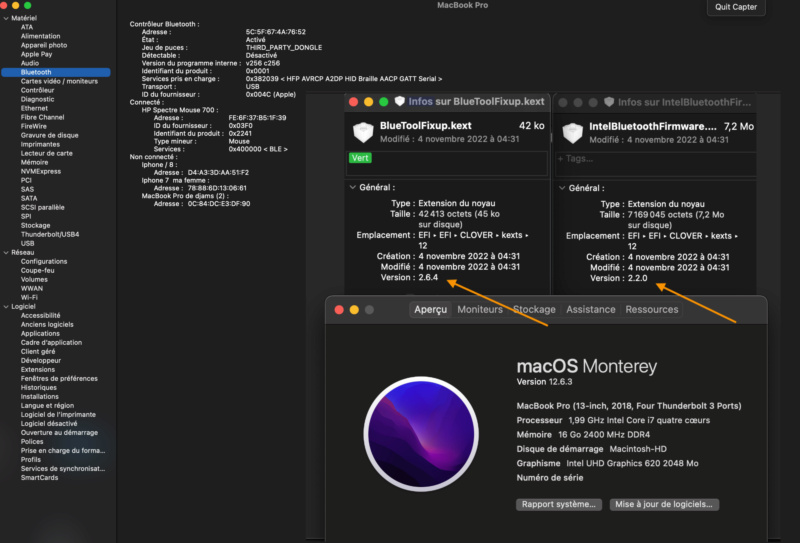
Task: Click THIRD_PARTY_DONGLE chipset value
Action: [284, 47]
